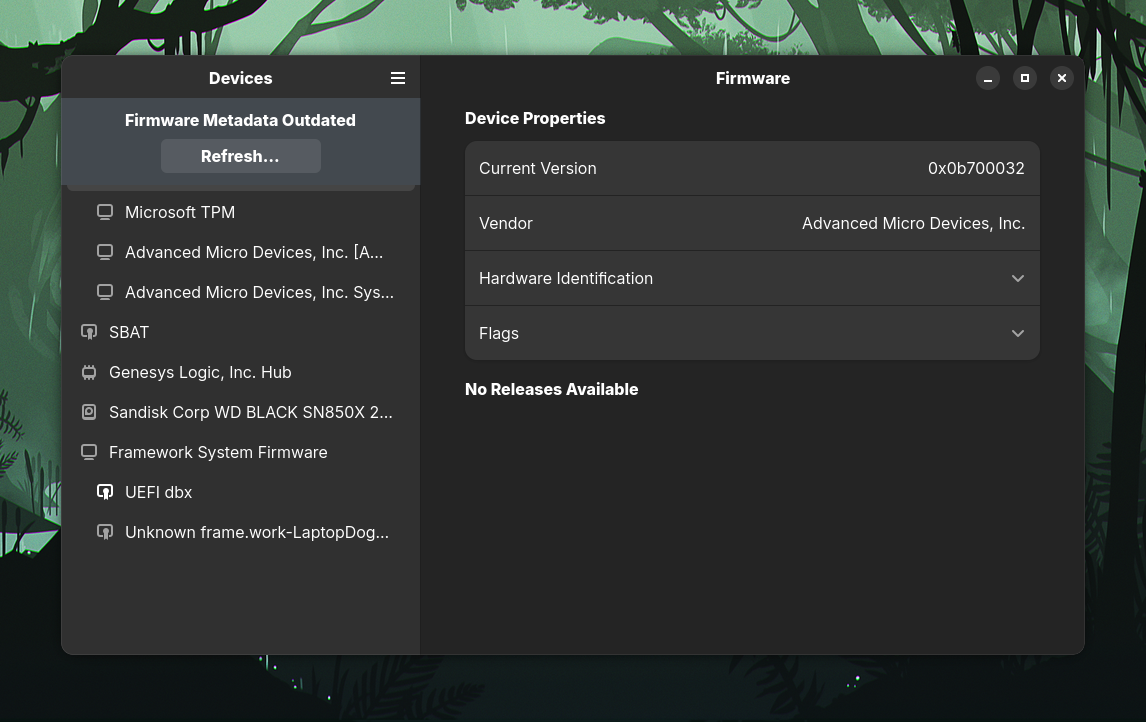The height and width of the screenshot is (722, 1146).
Task: Open the hamburger menu in Devices header
Action: pyautogui.click(x=398, y=78)
